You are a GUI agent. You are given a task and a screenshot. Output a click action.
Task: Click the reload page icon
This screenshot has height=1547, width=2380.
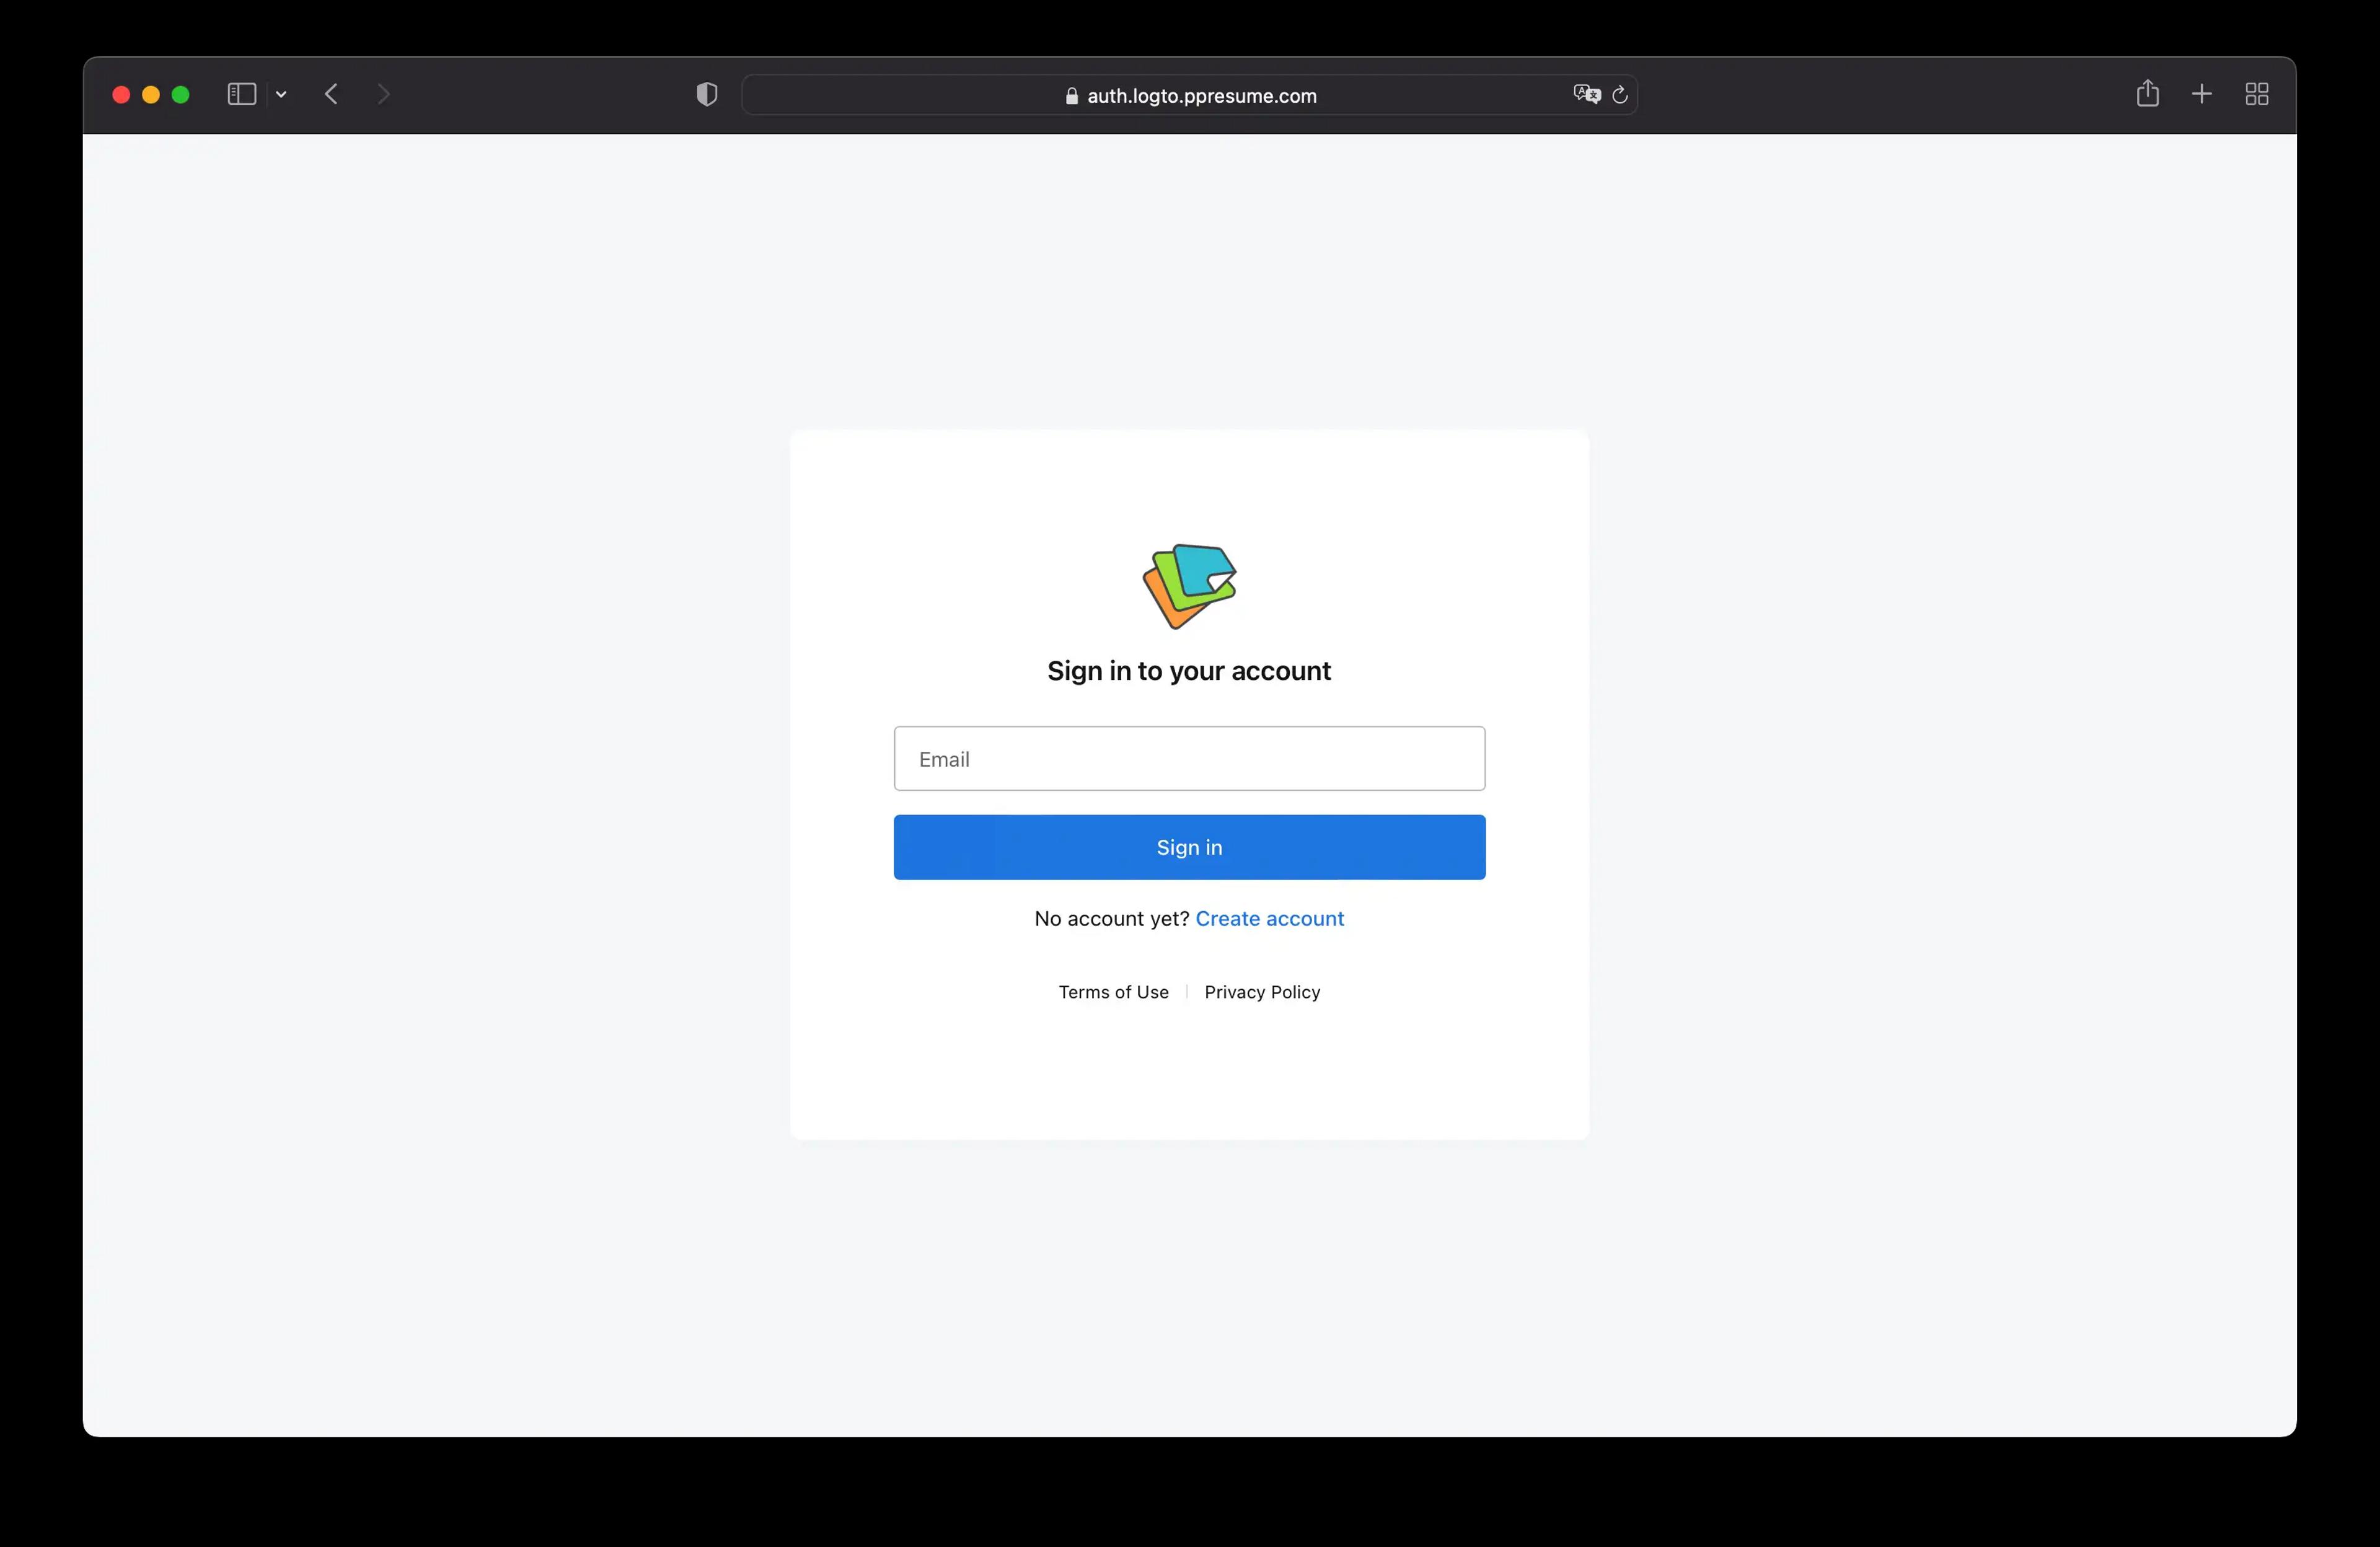(x=1618, y=94)
